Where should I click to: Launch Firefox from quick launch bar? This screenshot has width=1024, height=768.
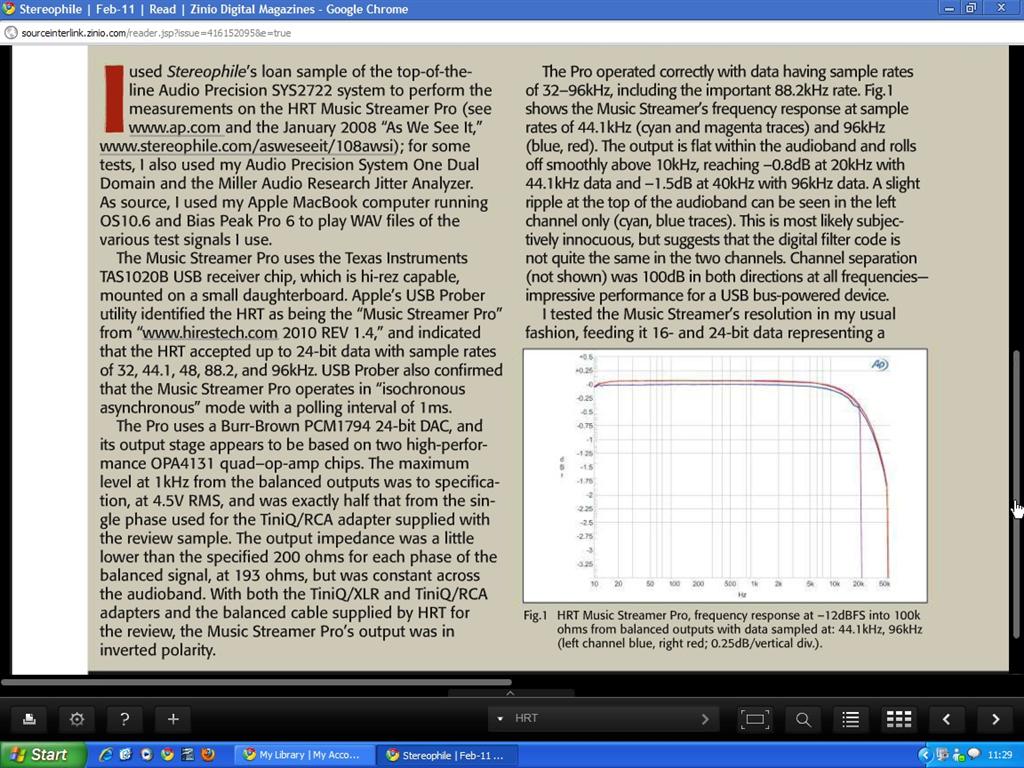click(208, 755)
